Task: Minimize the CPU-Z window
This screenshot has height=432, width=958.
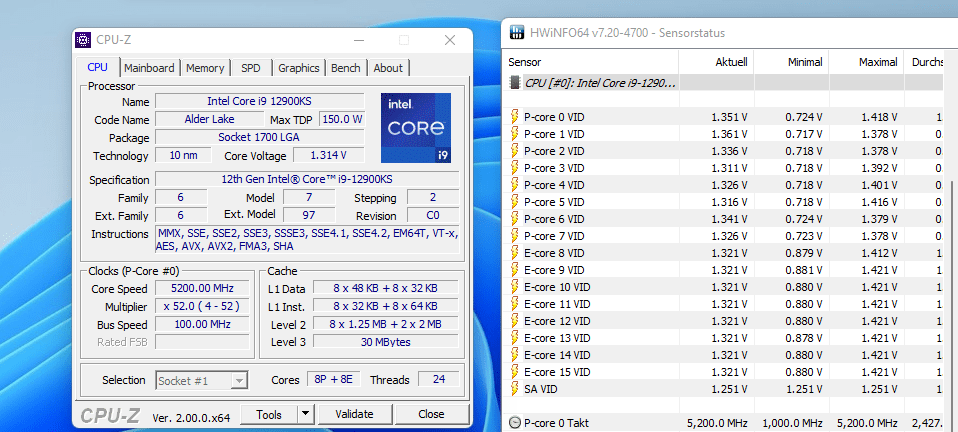Action: coord(358,40)
